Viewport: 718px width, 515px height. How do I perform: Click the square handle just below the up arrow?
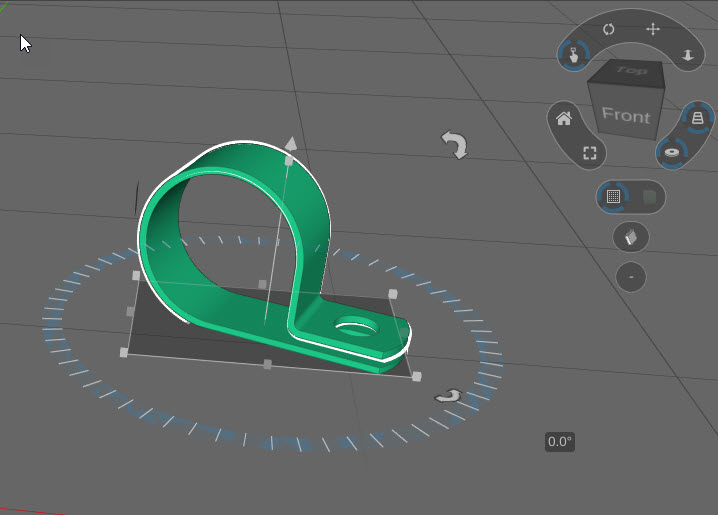click(288, 161)
